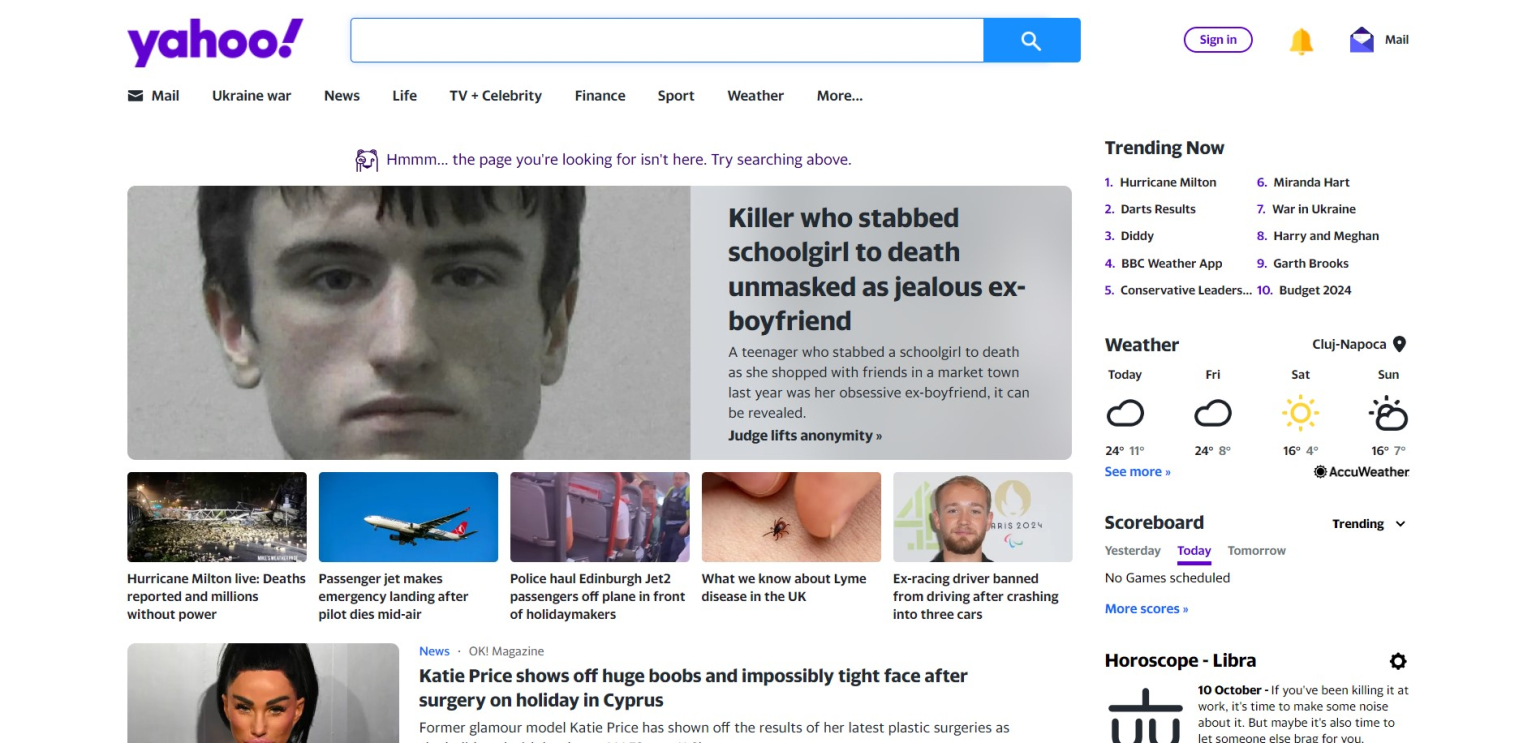Click Judge lifts anonymity link
This screenshot has width=1536, height=743.
805,436
